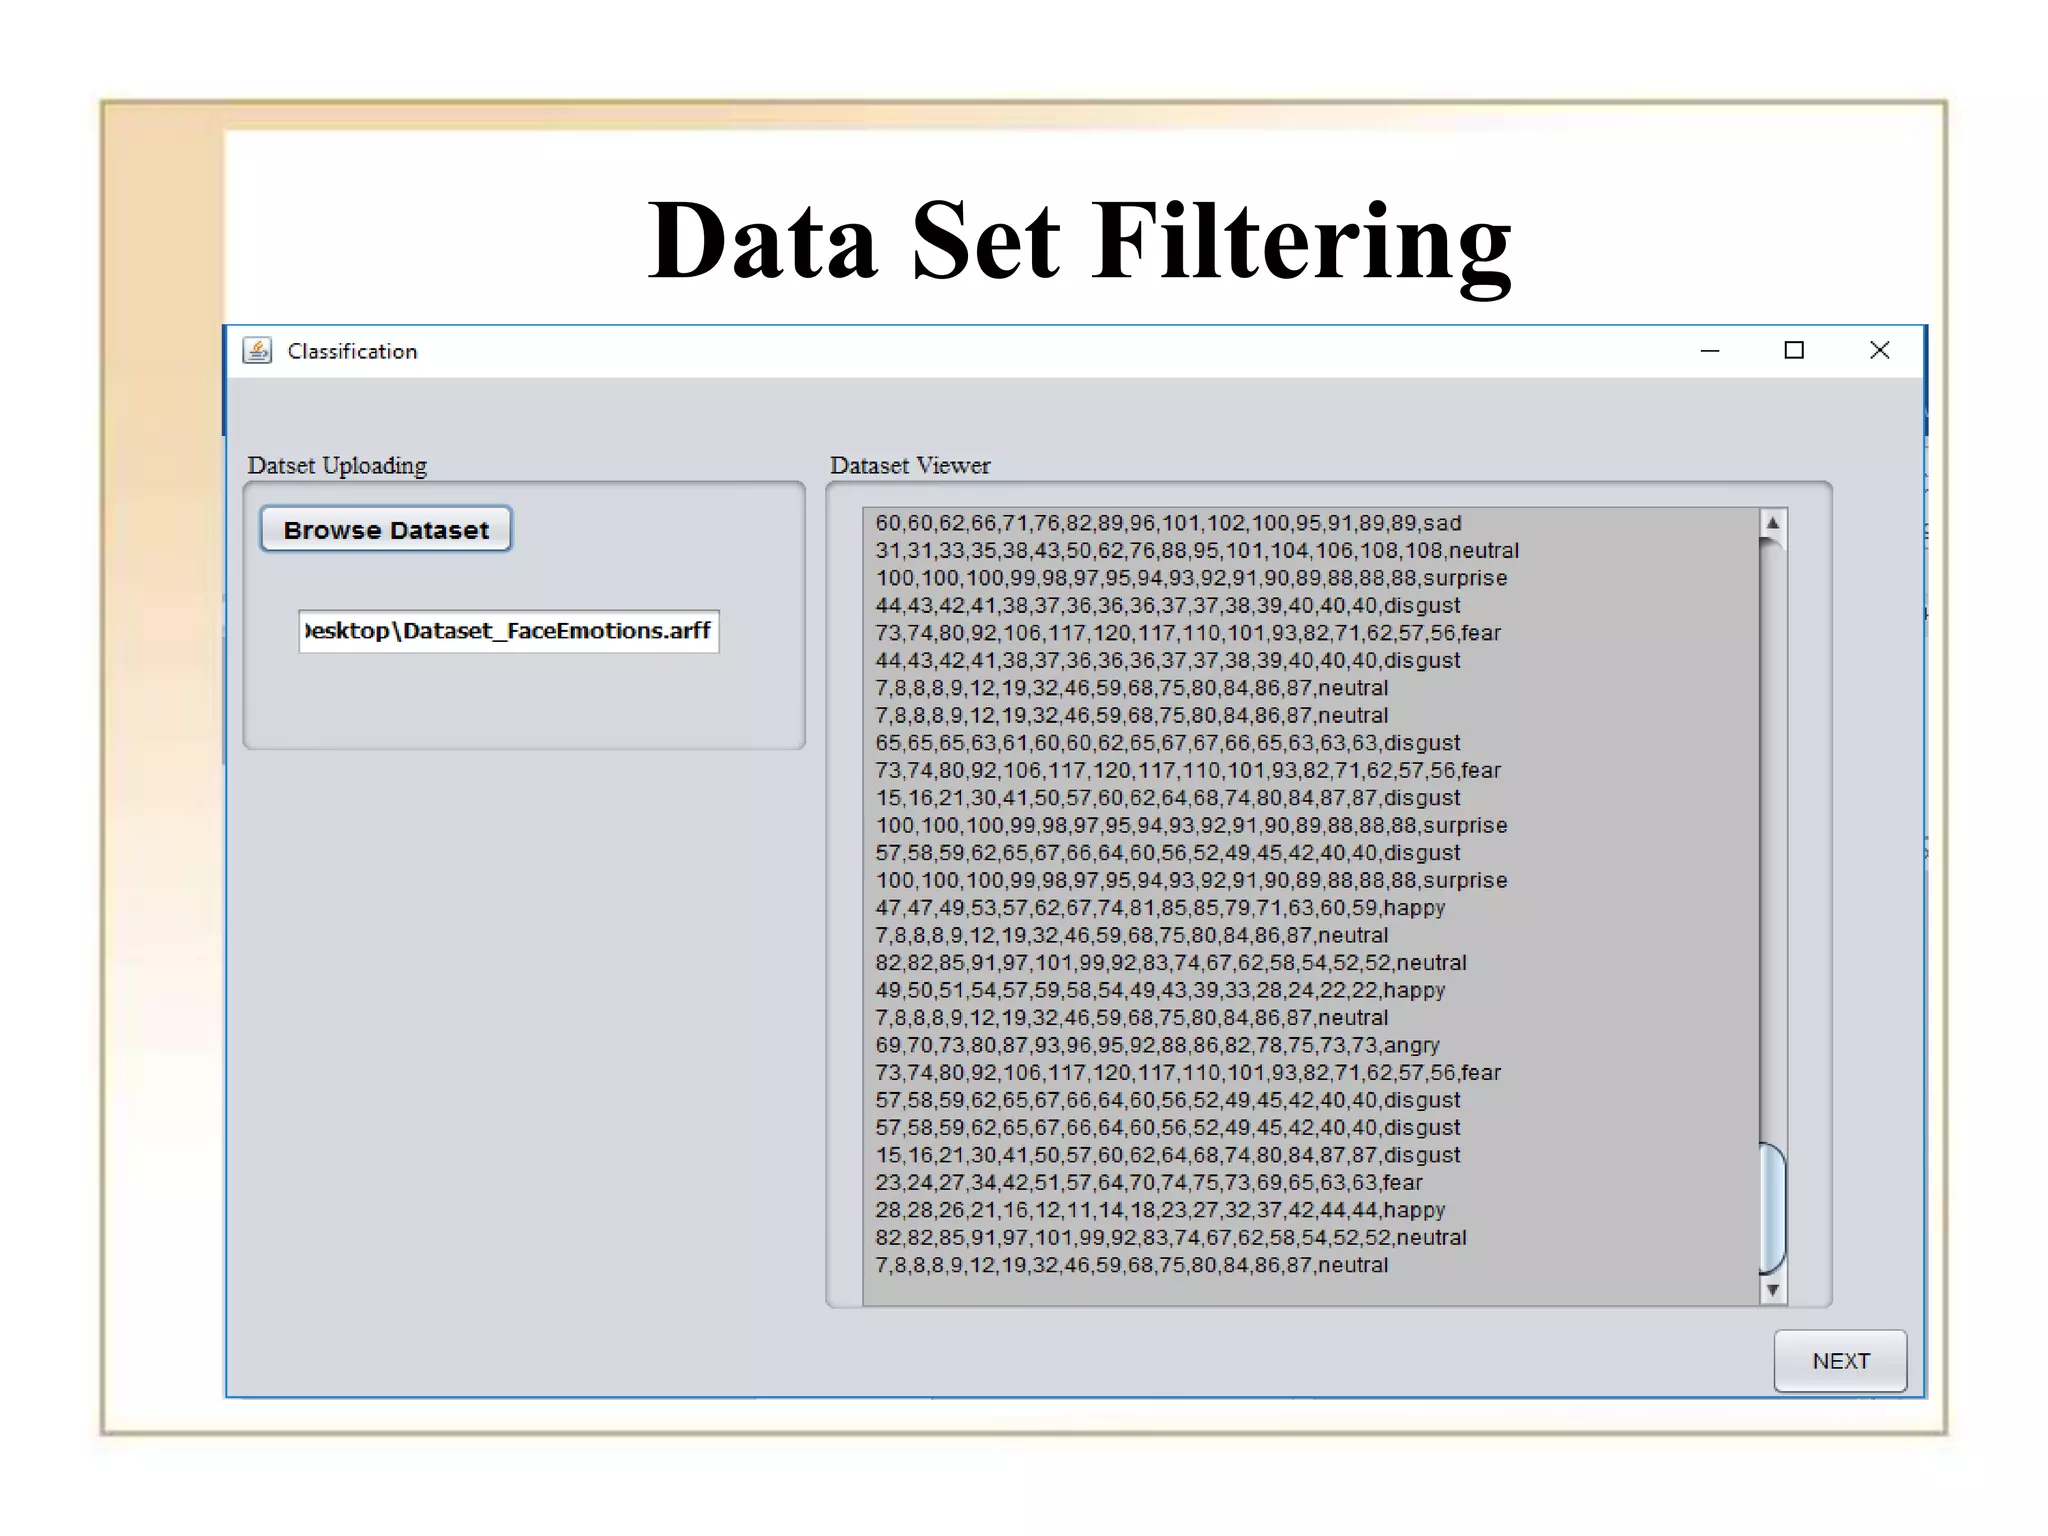The width and height of the screenshot is (2048, 1536).
Task: Click the Dataset_FaceEmotions.arff file path field
Action: [x=508, y=631]
